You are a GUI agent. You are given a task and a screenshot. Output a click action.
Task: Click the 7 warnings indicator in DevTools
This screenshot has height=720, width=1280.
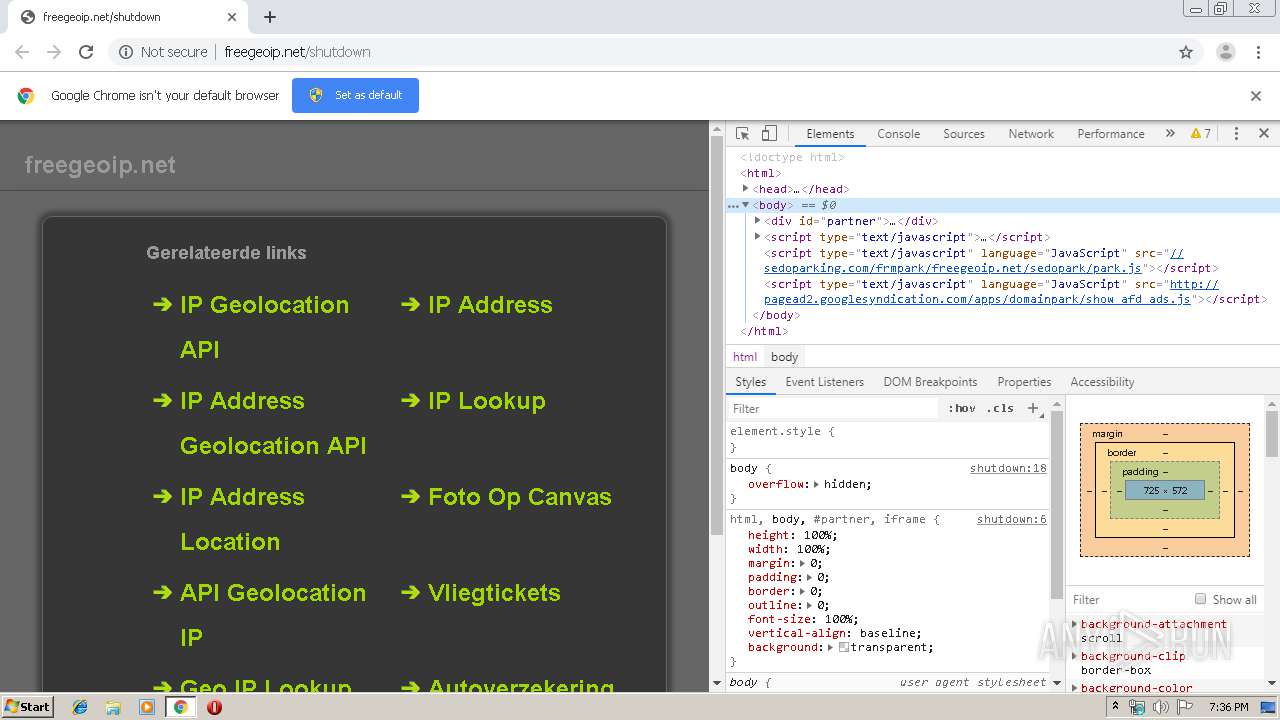click(x=1201, y=133)
